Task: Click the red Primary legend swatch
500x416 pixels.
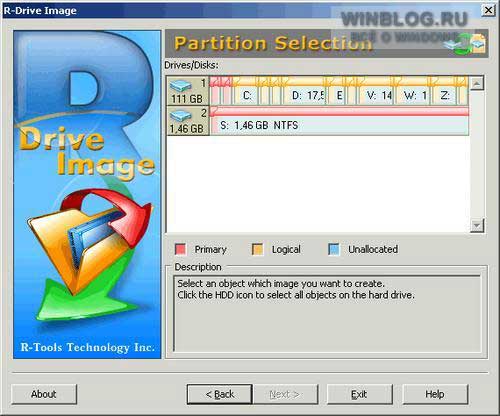Action: 180,249
